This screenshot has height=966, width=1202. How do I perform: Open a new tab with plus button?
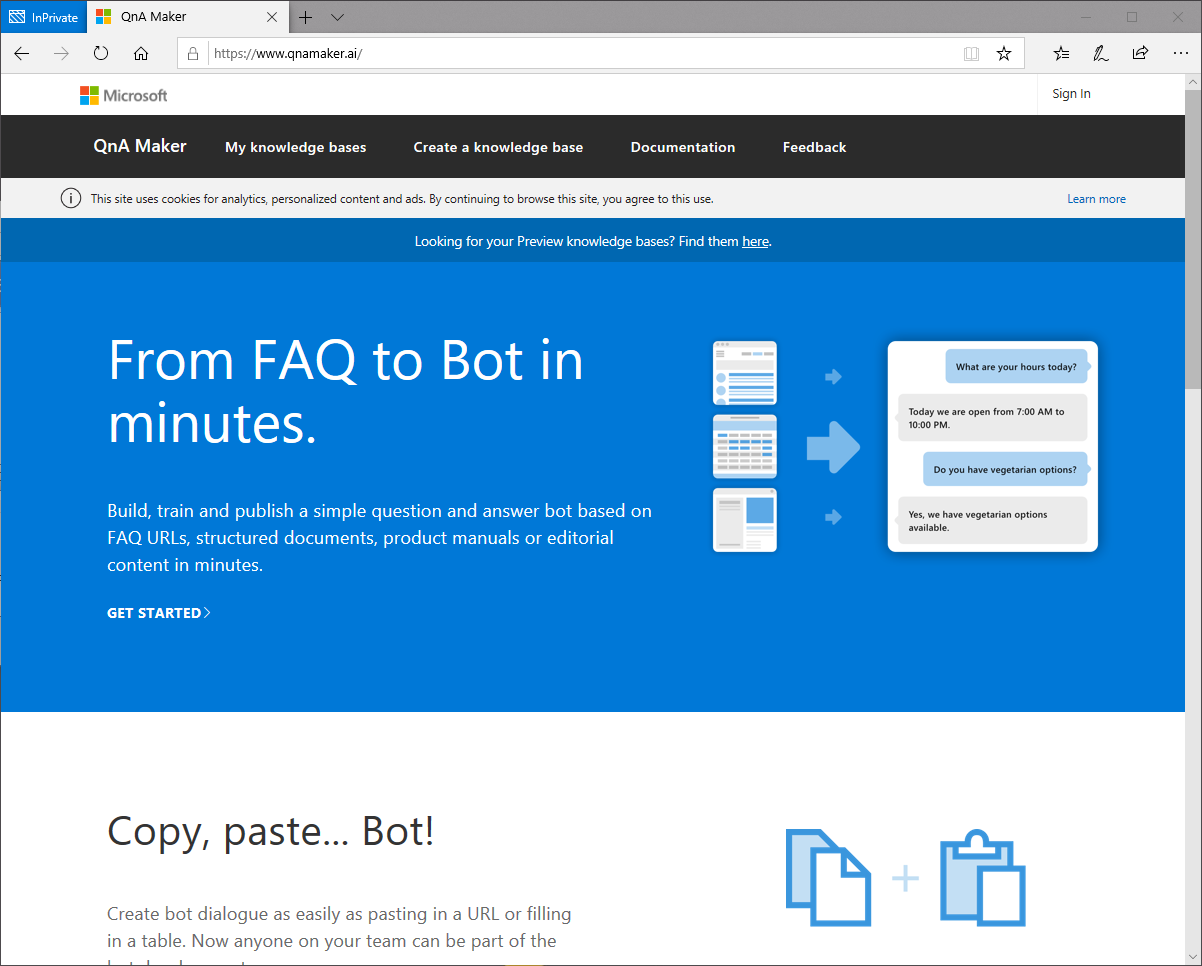(306, 17)
